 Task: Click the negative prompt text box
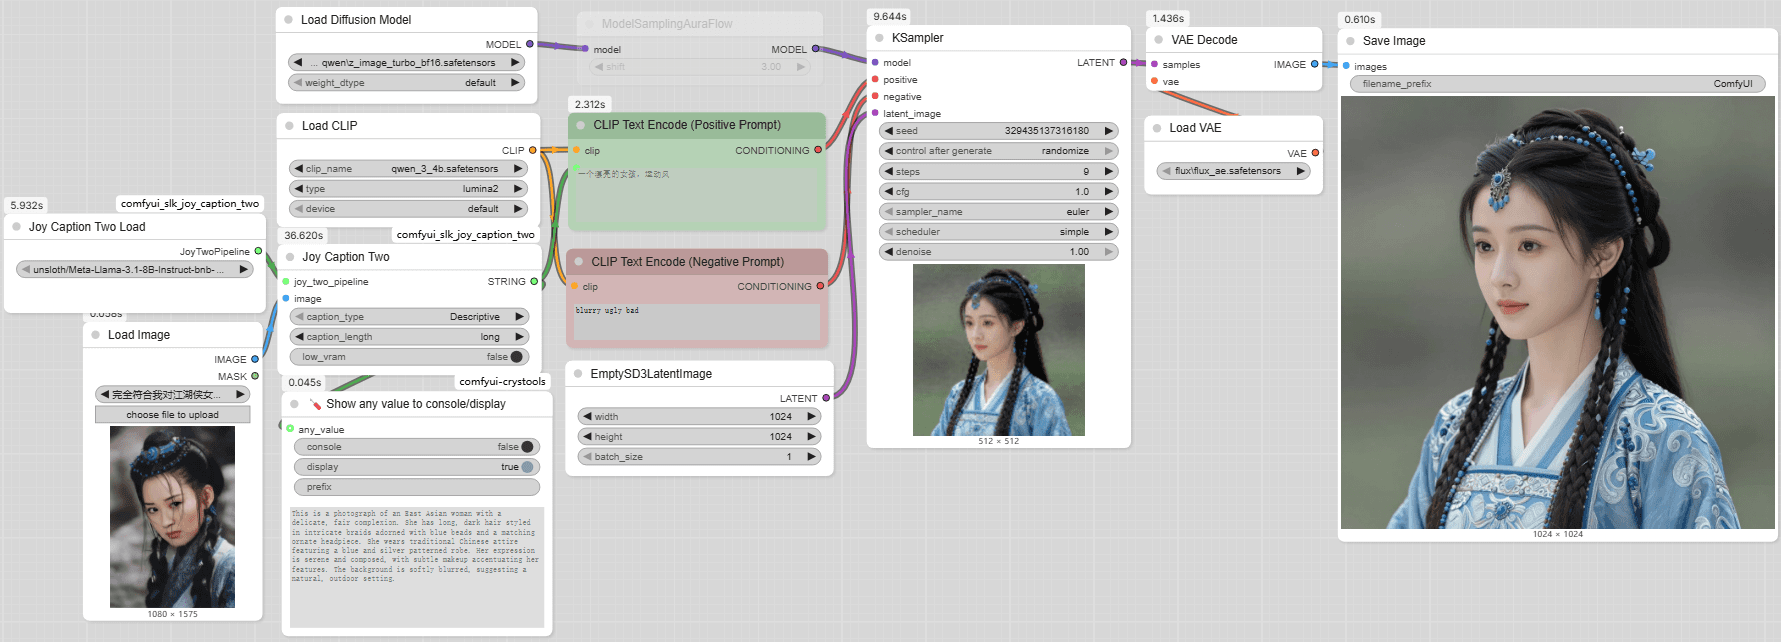pos(697,321)
